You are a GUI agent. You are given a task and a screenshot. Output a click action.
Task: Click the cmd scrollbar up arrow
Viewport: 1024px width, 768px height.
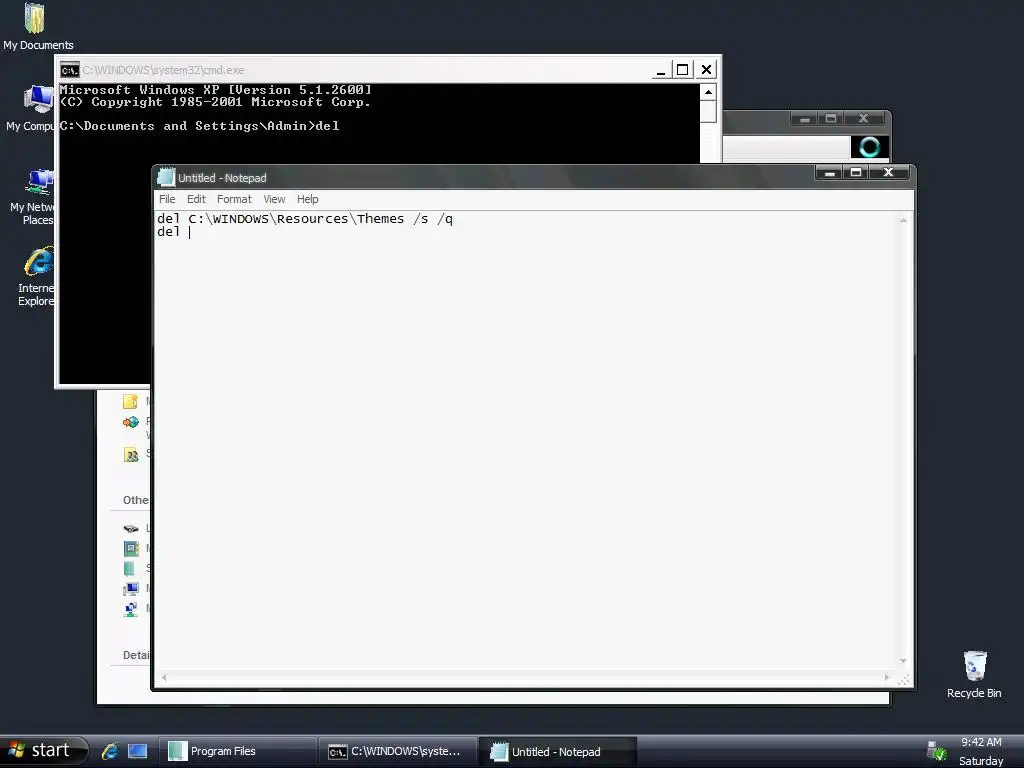click(x=708, y=92)
